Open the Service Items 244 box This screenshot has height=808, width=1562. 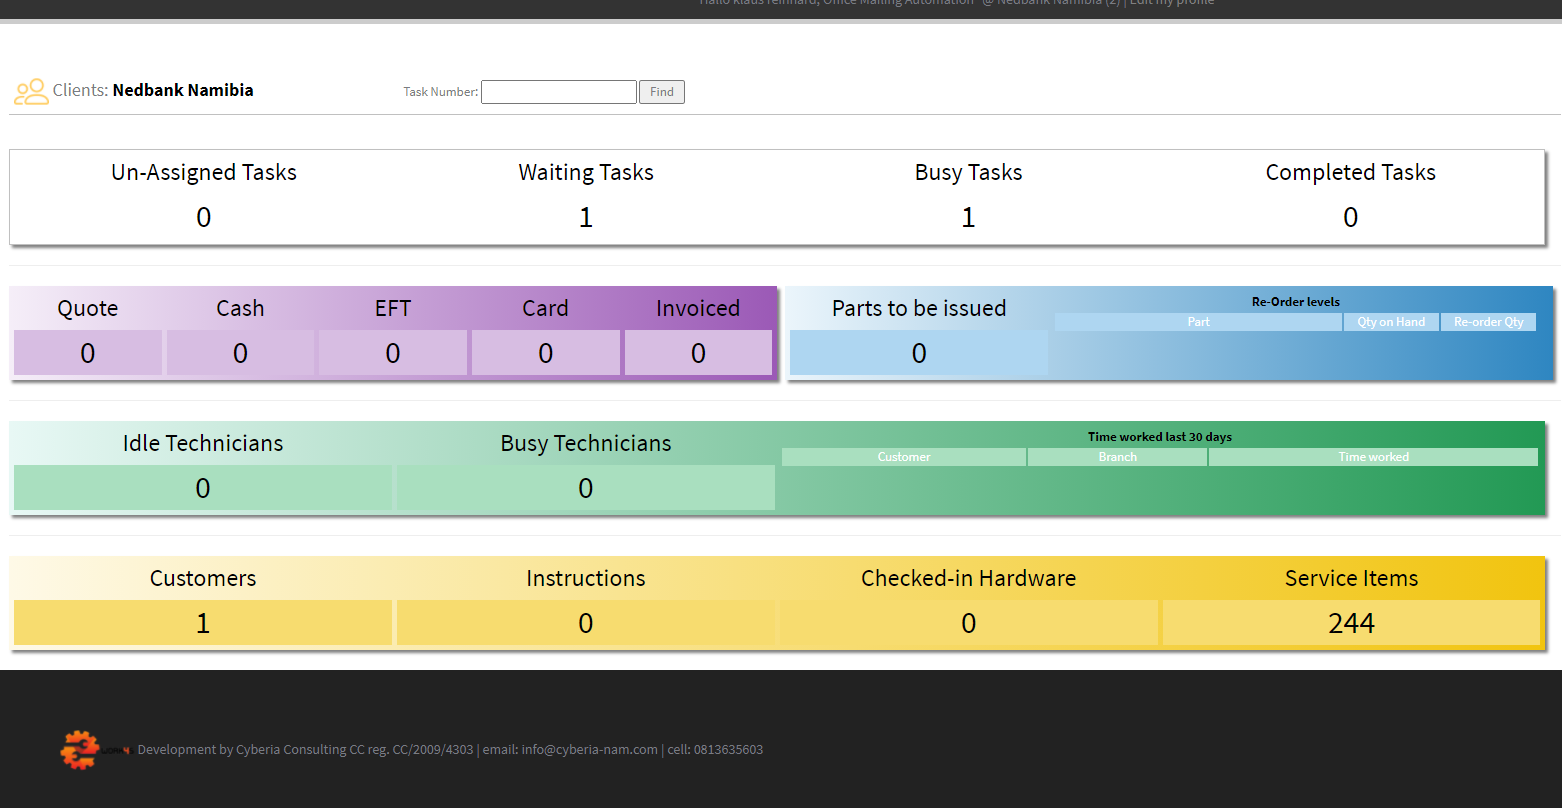[x=1352, y=623]
